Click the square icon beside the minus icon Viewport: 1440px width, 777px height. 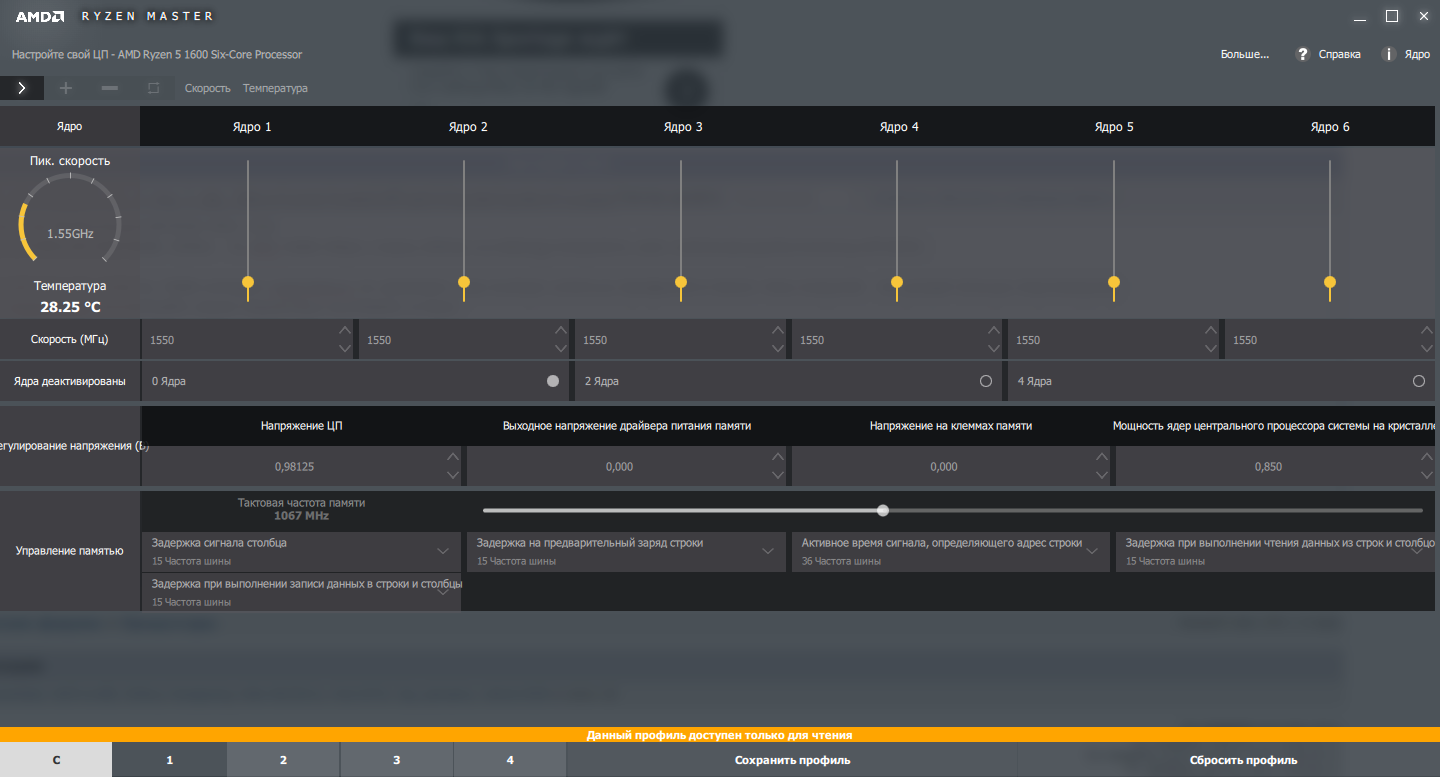[x=153, y=88]
